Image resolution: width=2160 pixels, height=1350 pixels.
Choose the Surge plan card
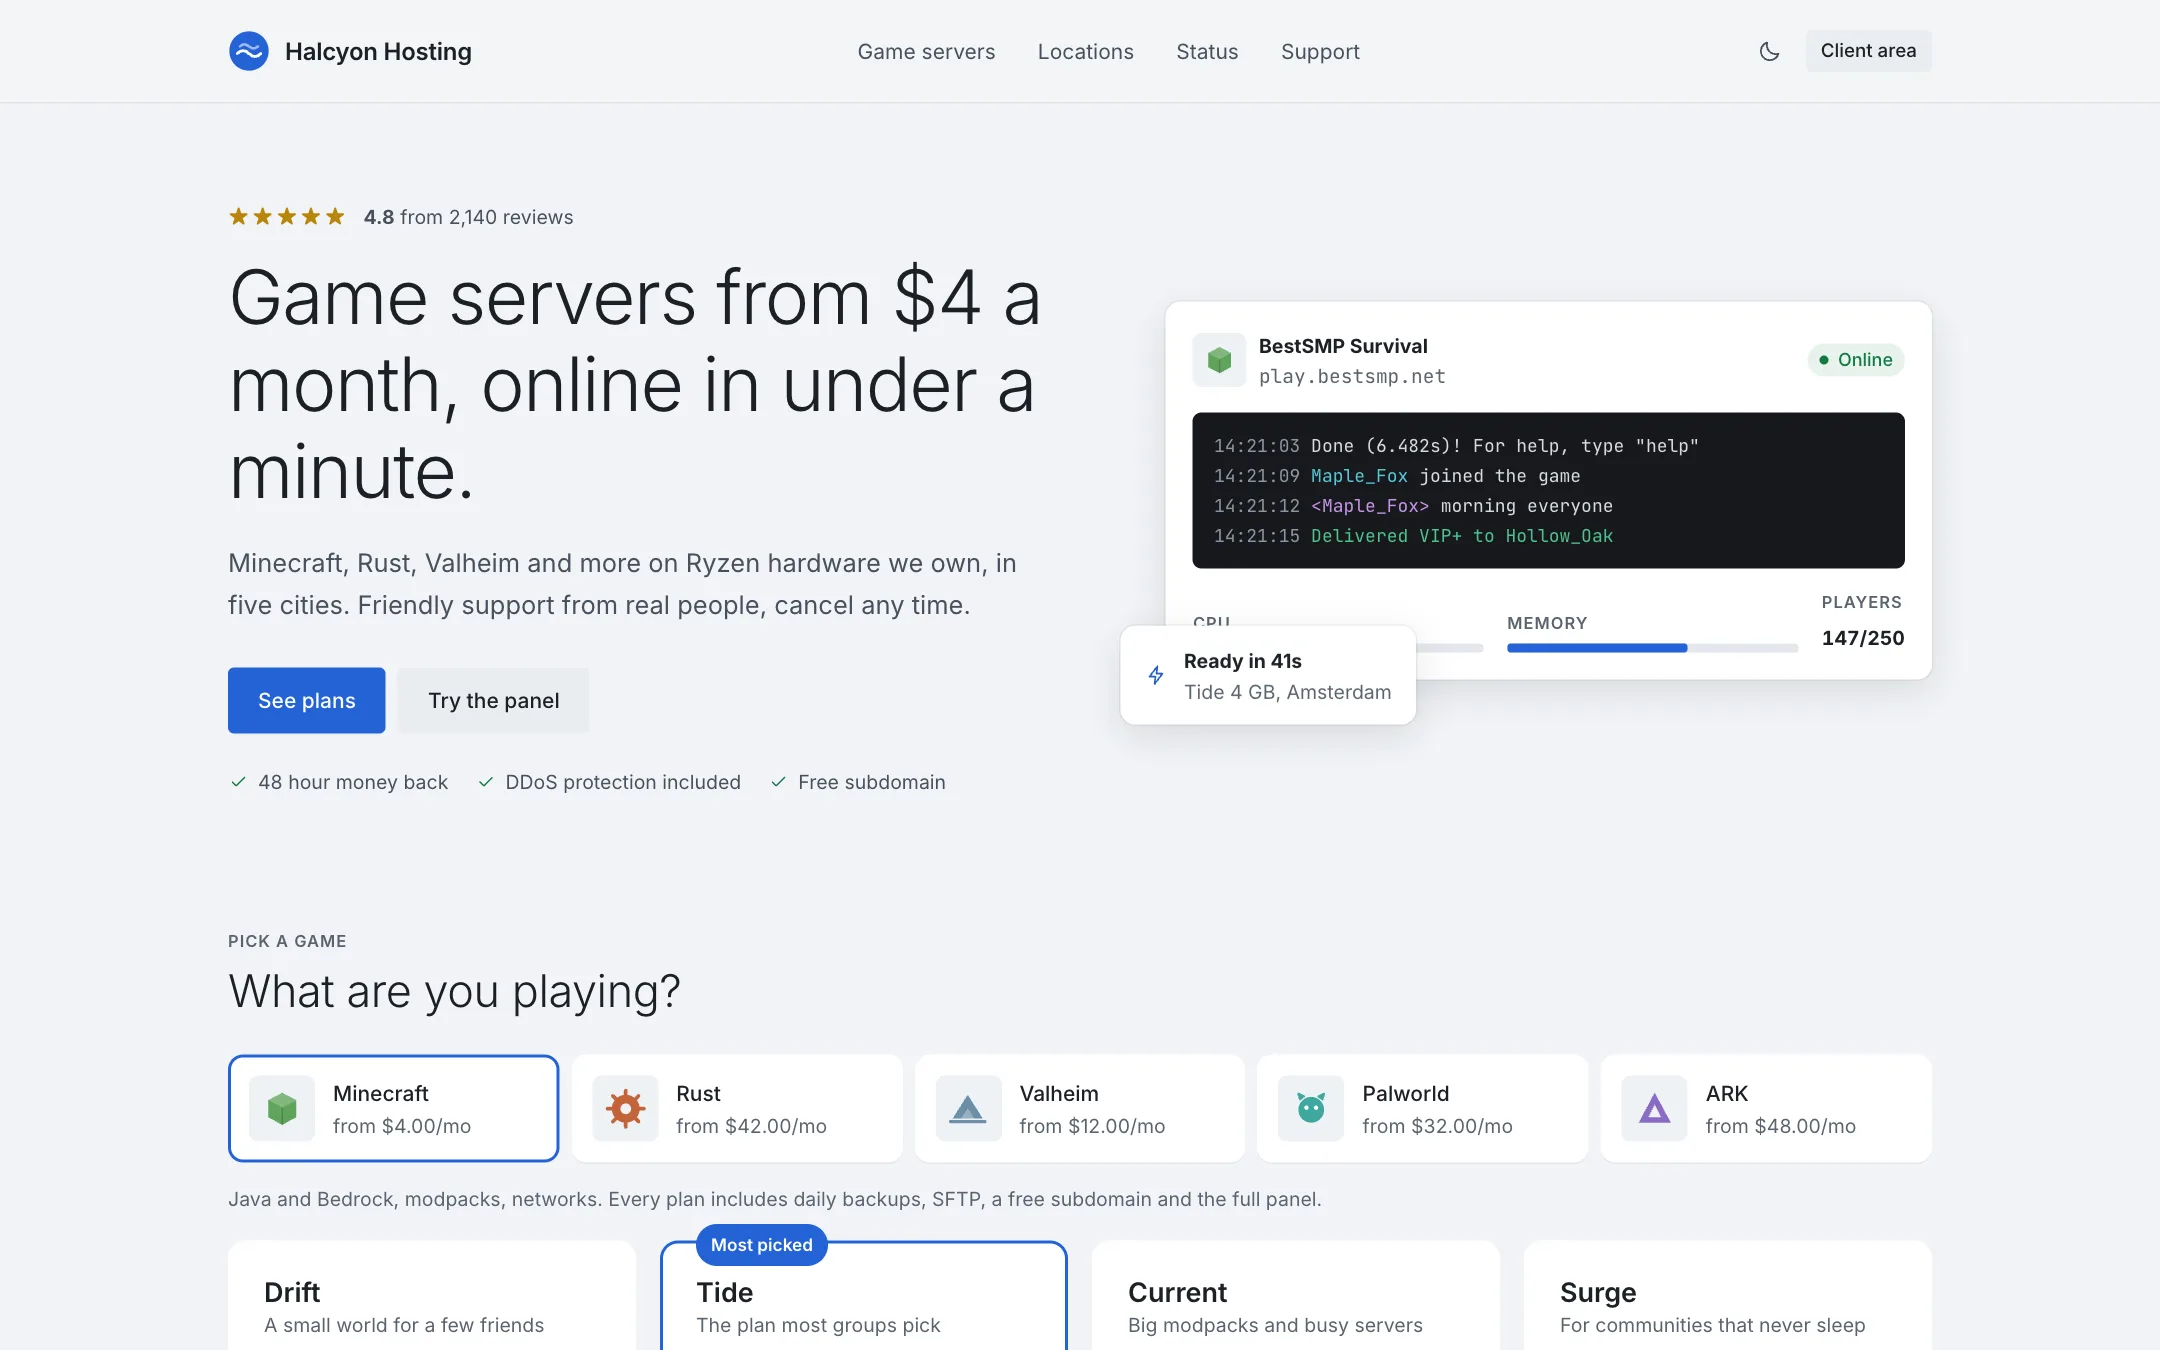[x=1728, y=1296]
